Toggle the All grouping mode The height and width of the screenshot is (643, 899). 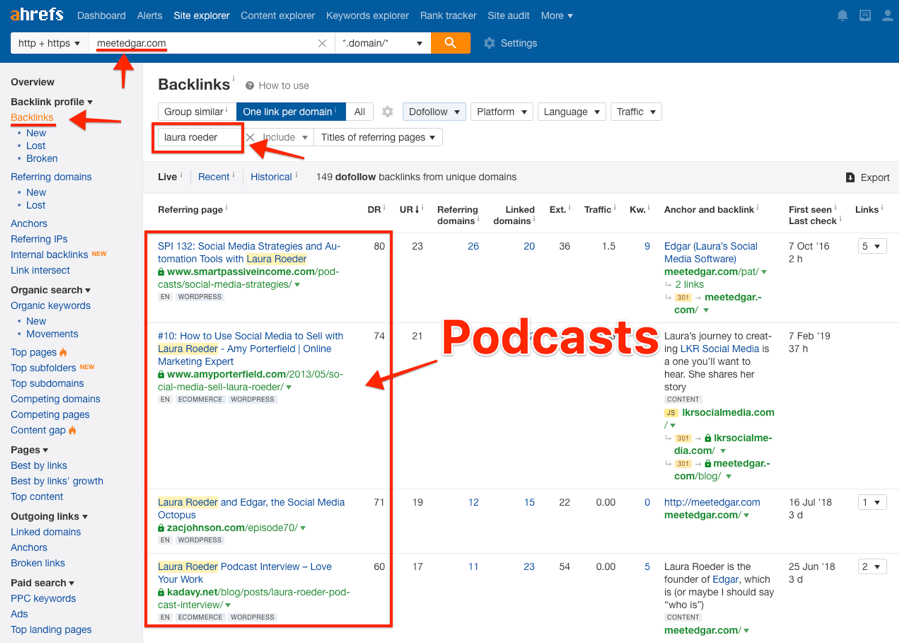pyautogui.click(x=359, y=111)
